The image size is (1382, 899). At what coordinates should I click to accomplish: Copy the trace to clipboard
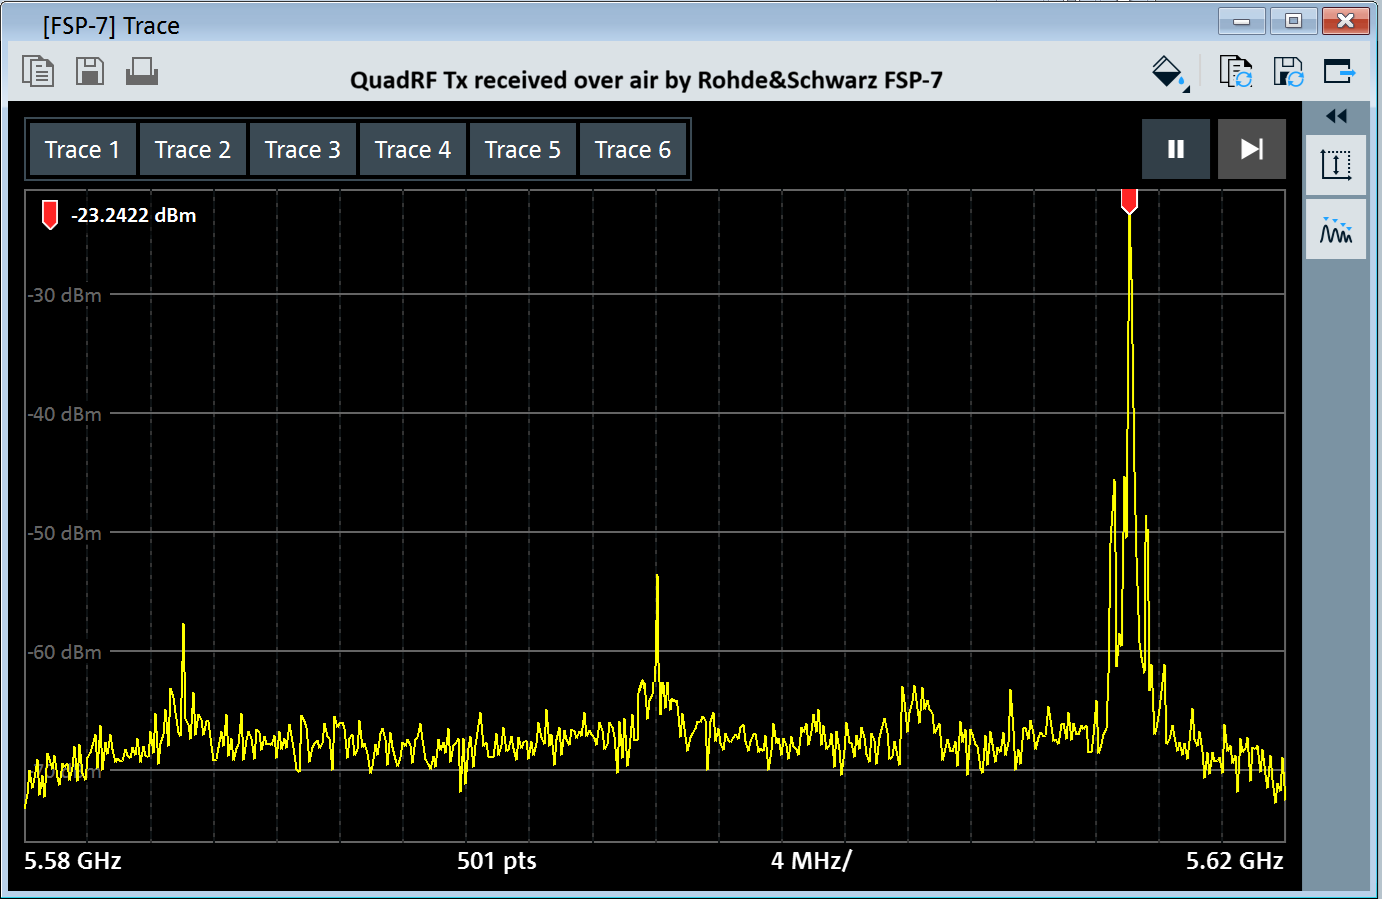click(38, 72)
